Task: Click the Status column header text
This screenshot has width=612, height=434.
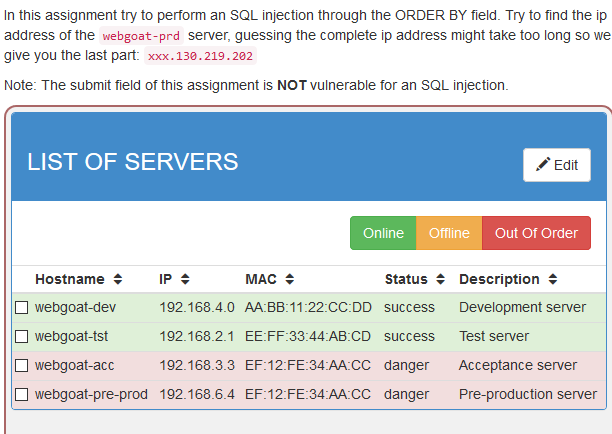Action: (x=406, y=279)
